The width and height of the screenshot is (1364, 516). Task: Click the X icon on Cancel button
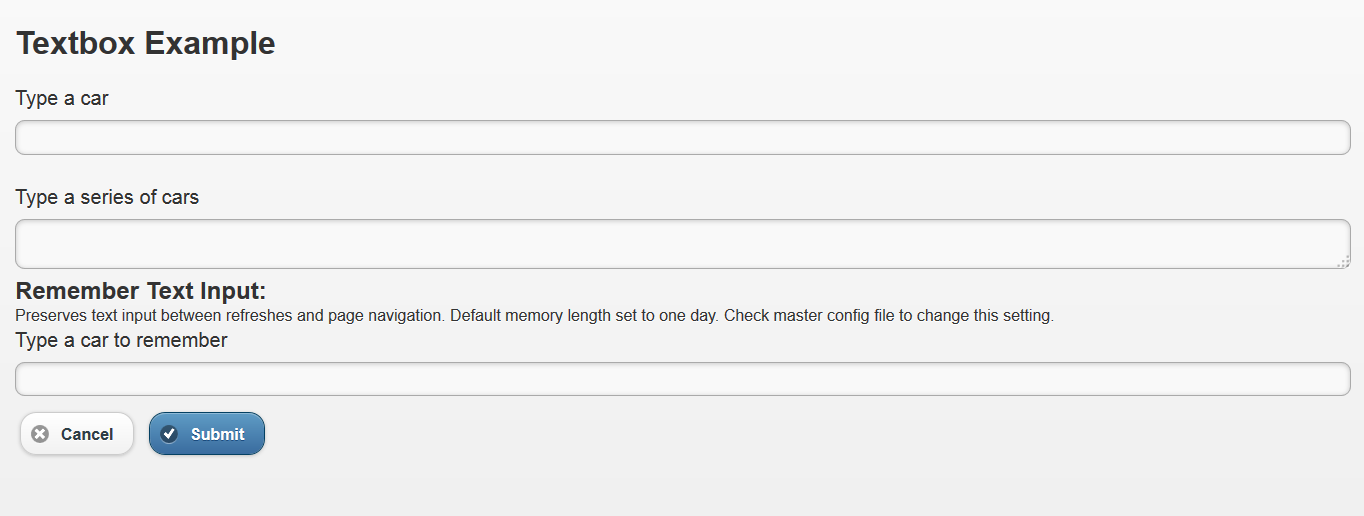[40, 434]
